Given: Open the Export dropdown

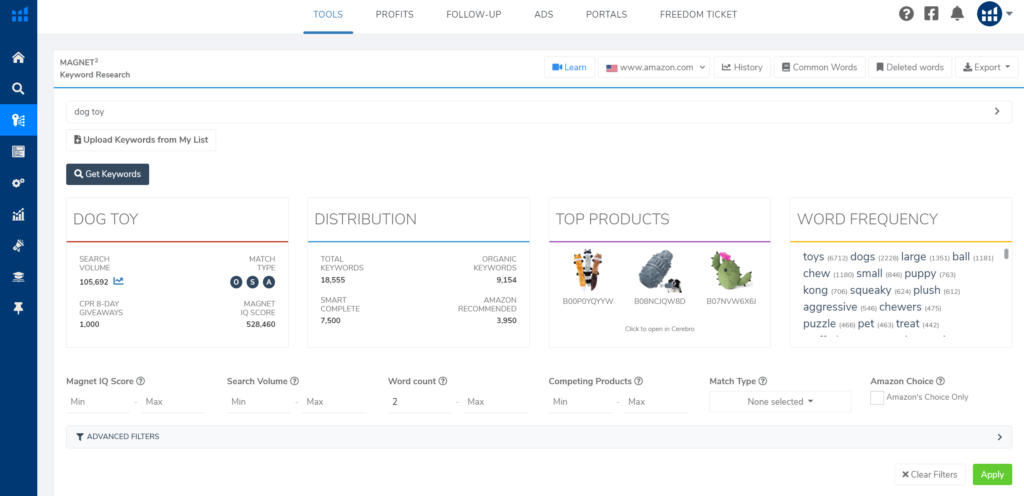Looking at the screenshot, I should click(986, 67).
